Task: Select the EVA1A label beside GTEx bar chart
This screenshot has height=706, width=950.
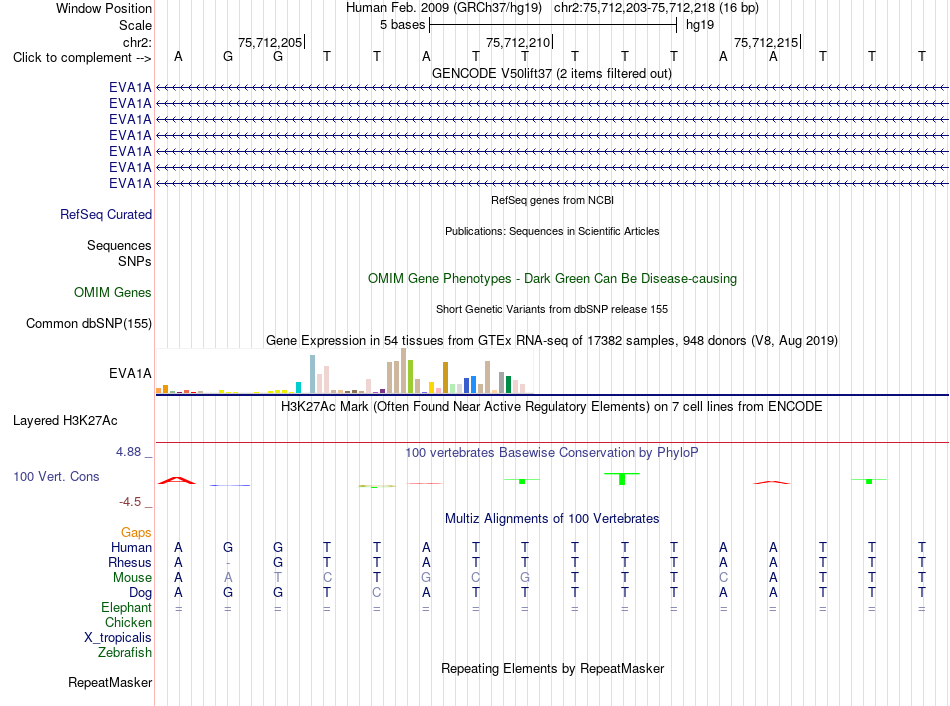Action: (130, 373)
